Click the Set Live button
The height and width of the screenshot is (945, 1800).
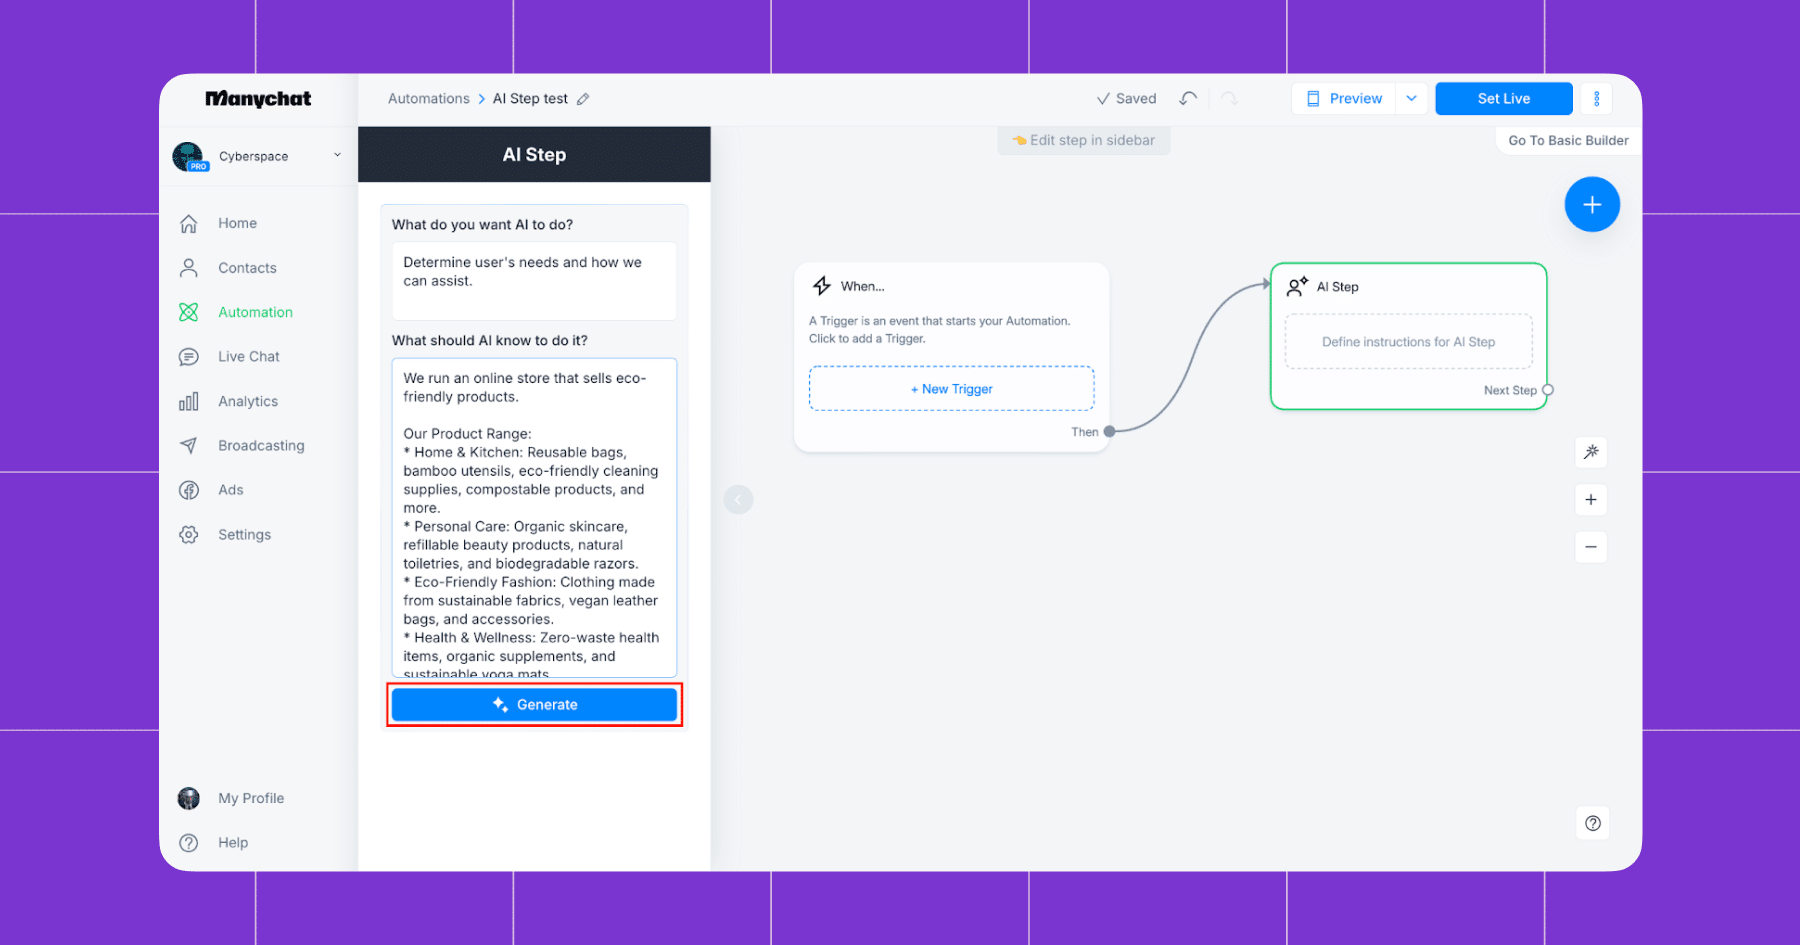coord(1503,98)
